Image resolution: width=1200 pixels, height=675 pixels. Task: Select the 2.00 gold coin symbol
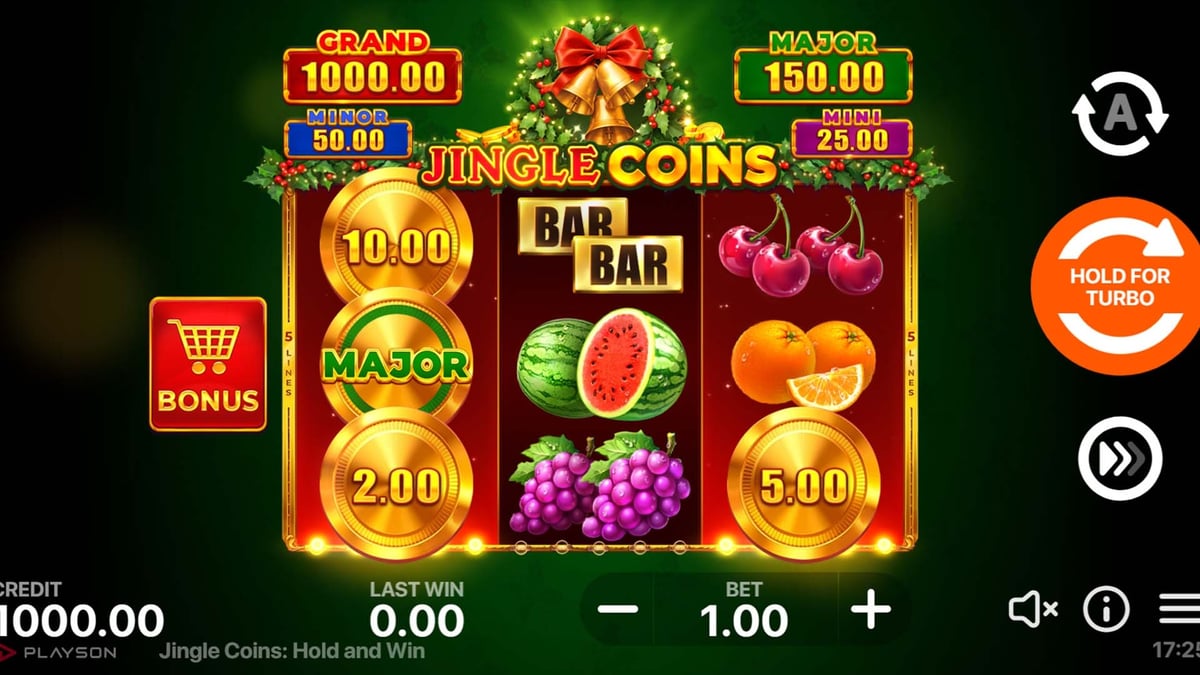[396, 485]
